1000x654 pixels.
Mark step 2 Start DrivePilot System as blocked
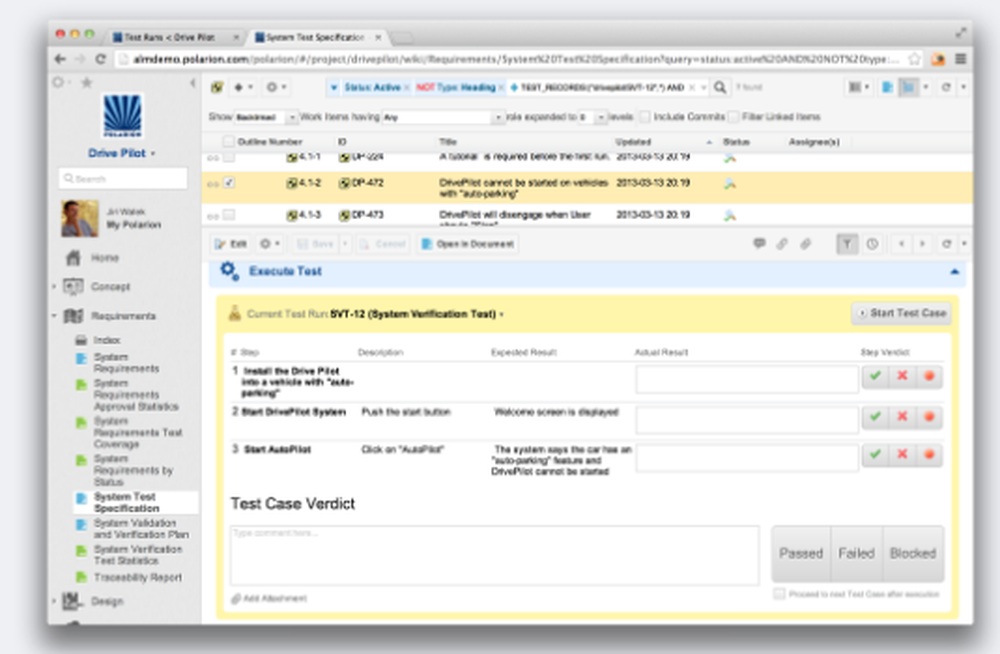(x=929, y=417)
